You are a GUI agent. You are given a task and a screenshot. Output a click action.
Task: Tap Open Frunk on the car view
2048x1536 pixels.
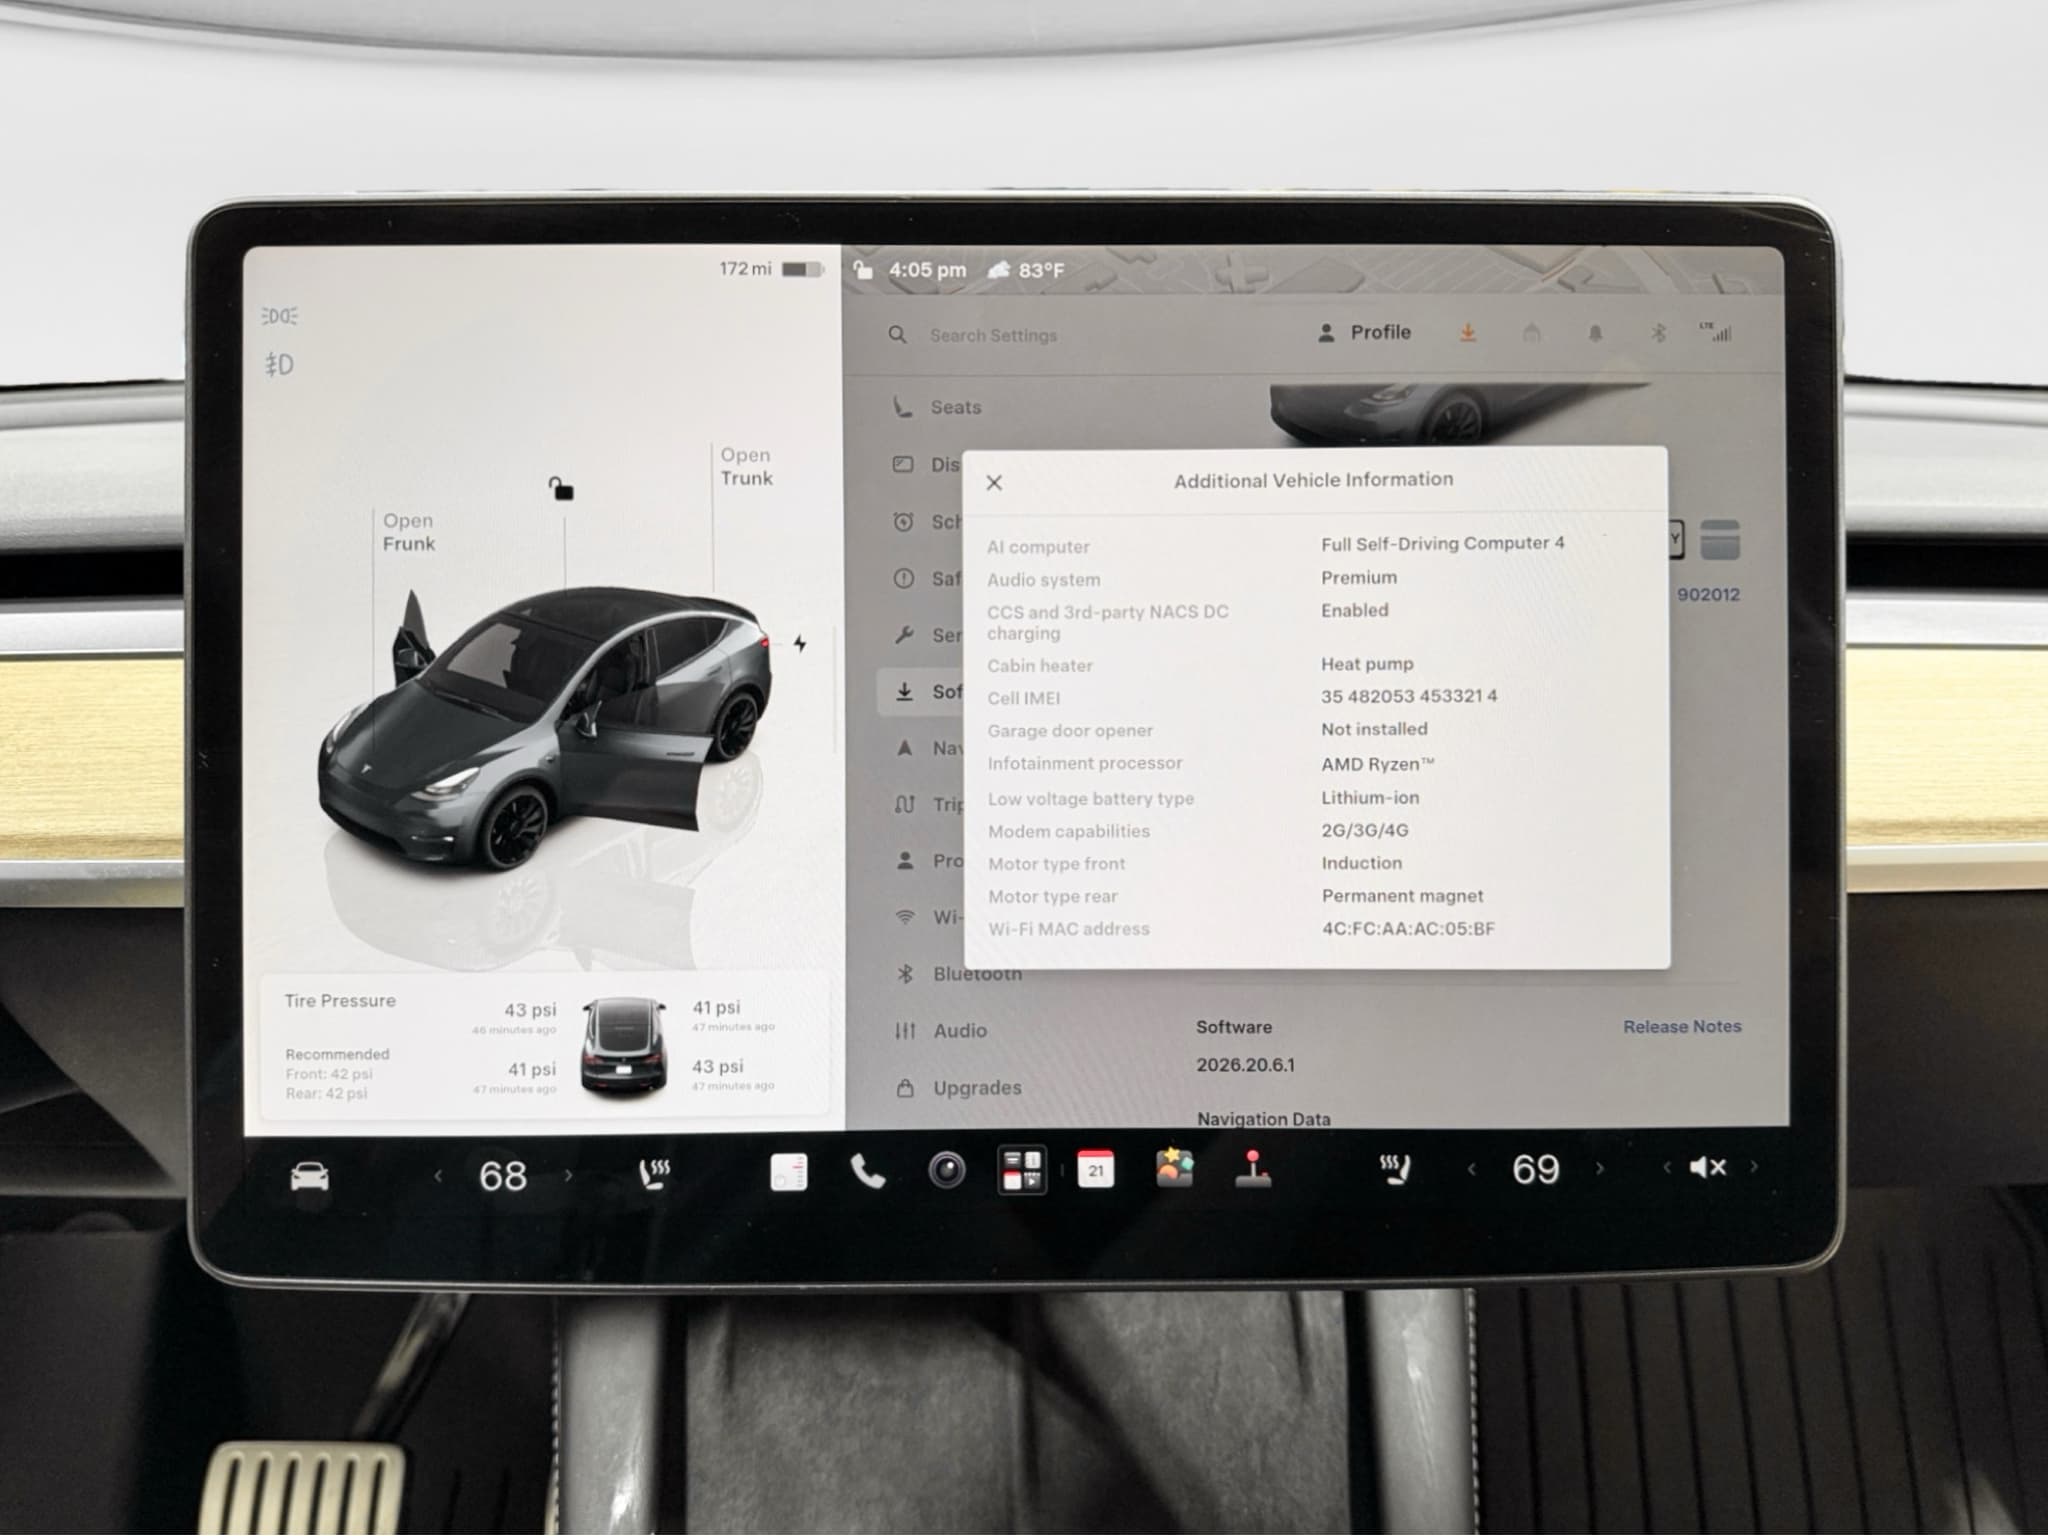coord(409,532)
